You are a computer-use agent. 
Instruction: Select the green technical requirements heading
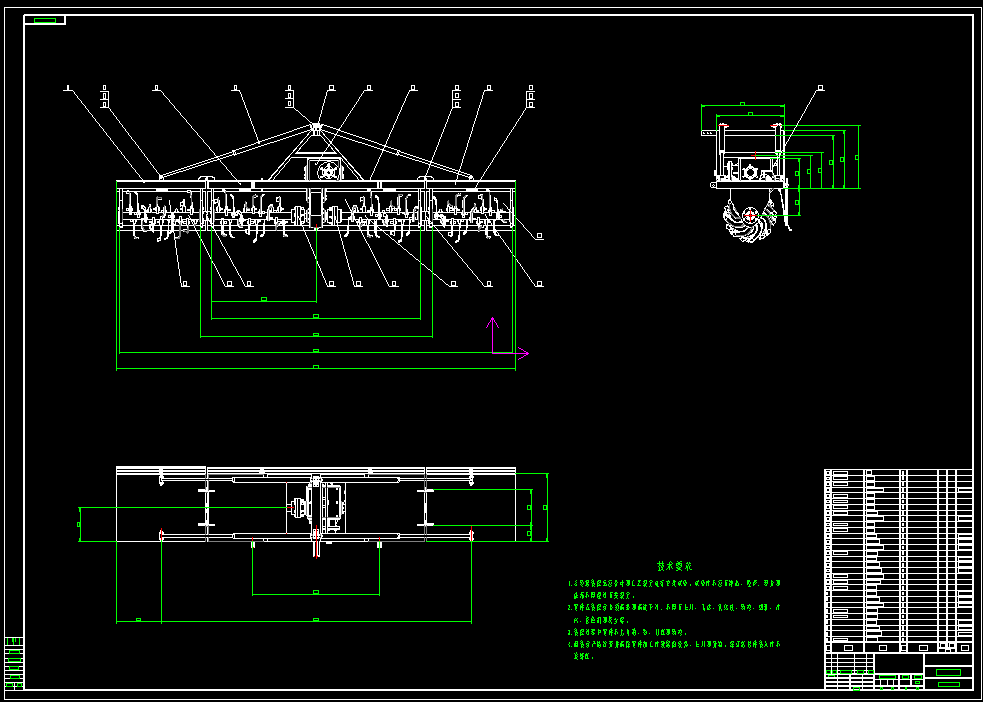pyautogui.click(x=675, y=567)
